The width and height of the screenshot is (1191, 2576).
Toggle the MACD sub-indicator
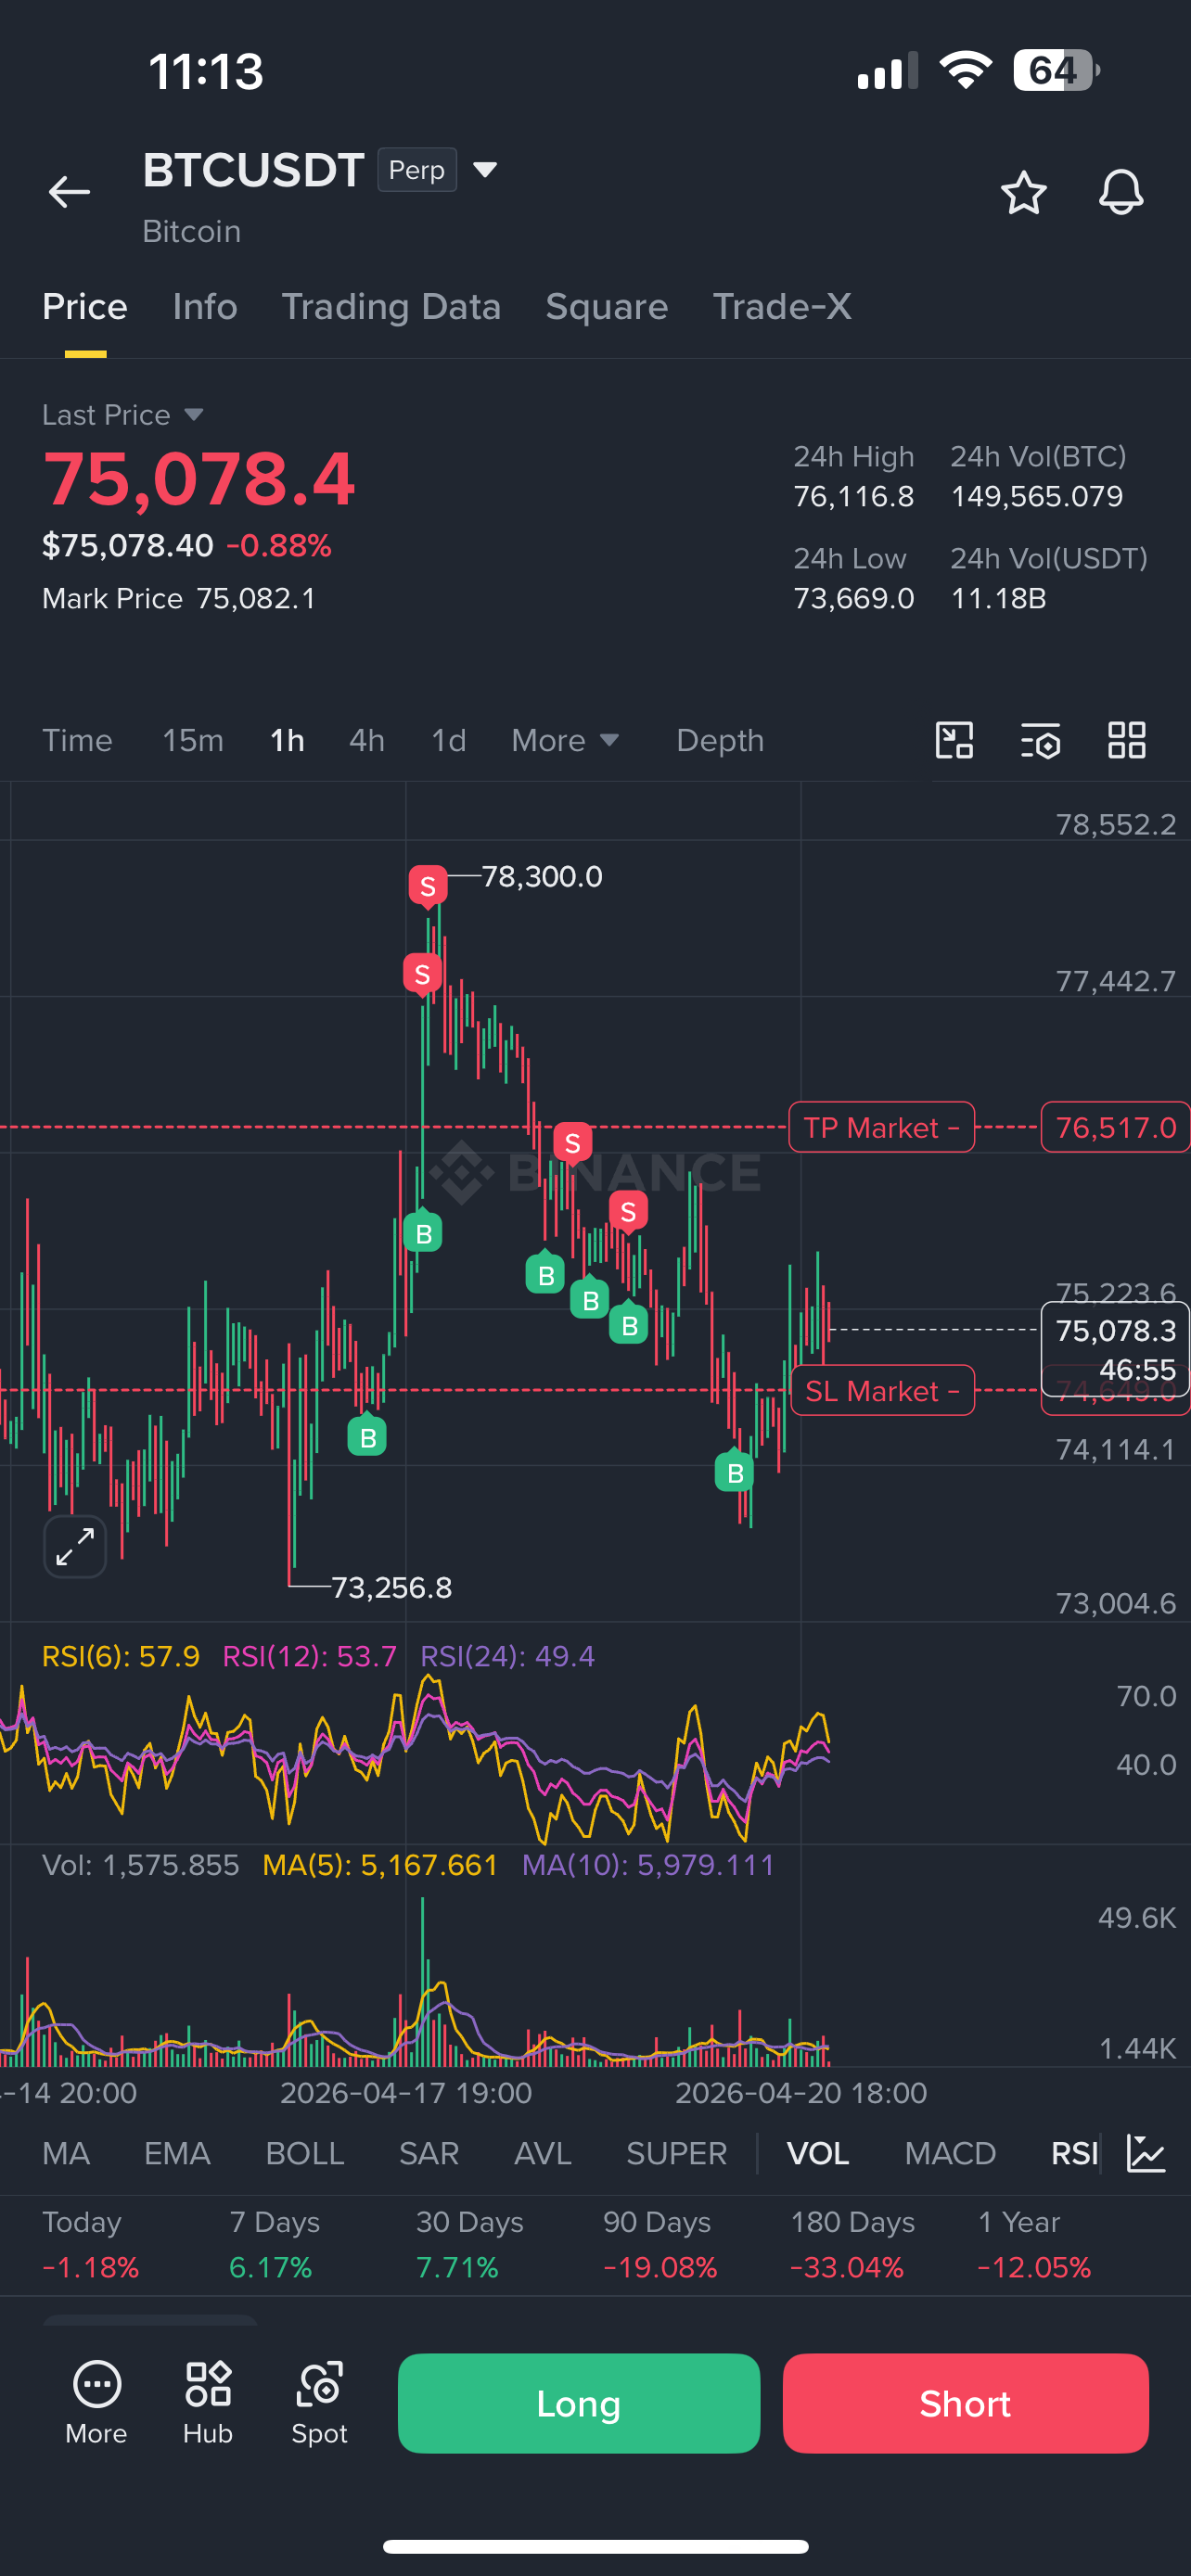tap(950, 2153)
